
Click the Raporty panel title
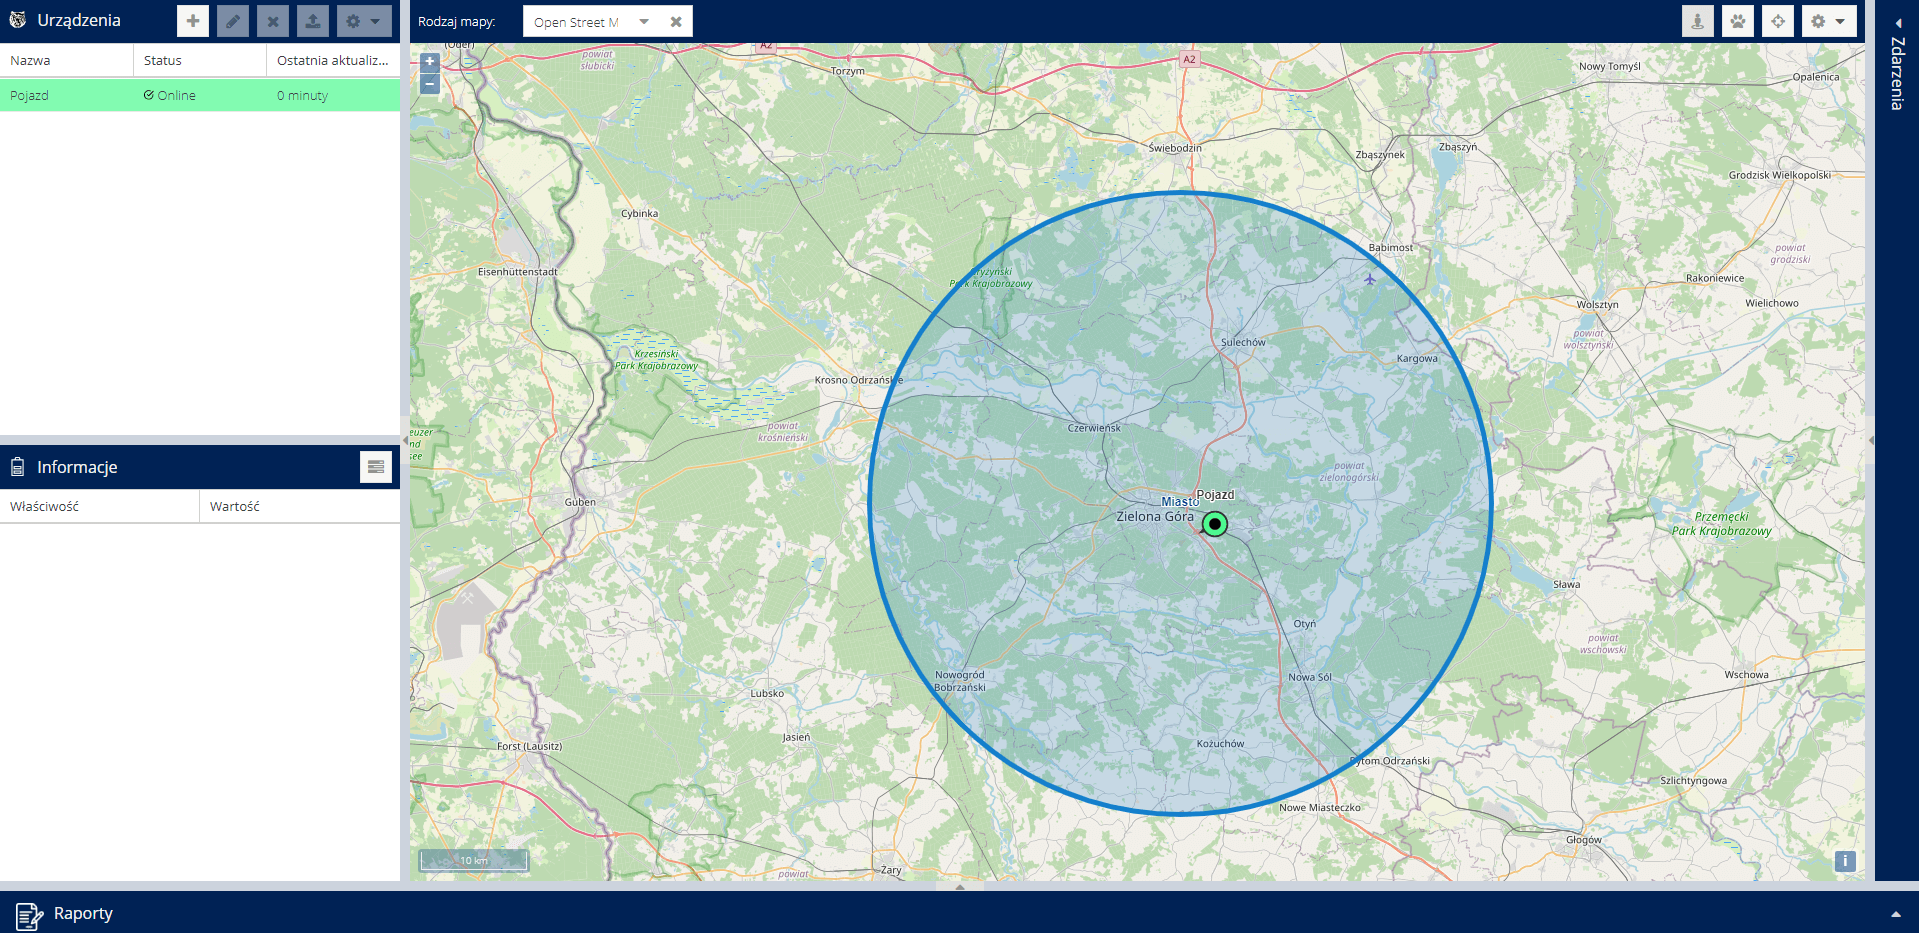(83, 913)
